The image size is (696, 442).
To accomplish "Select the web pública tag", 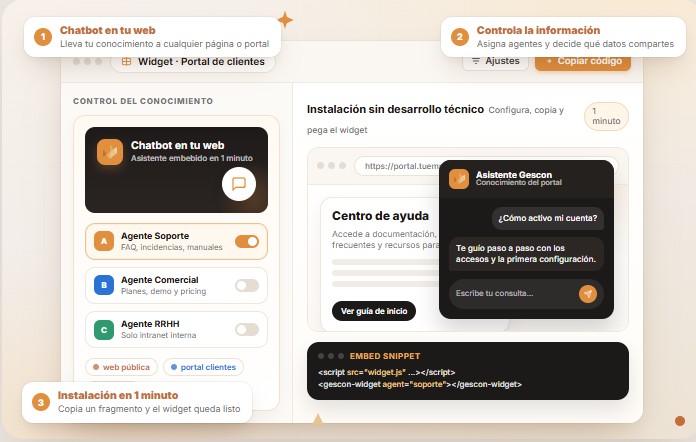I will pyautogui.click(x=121, y=367).
